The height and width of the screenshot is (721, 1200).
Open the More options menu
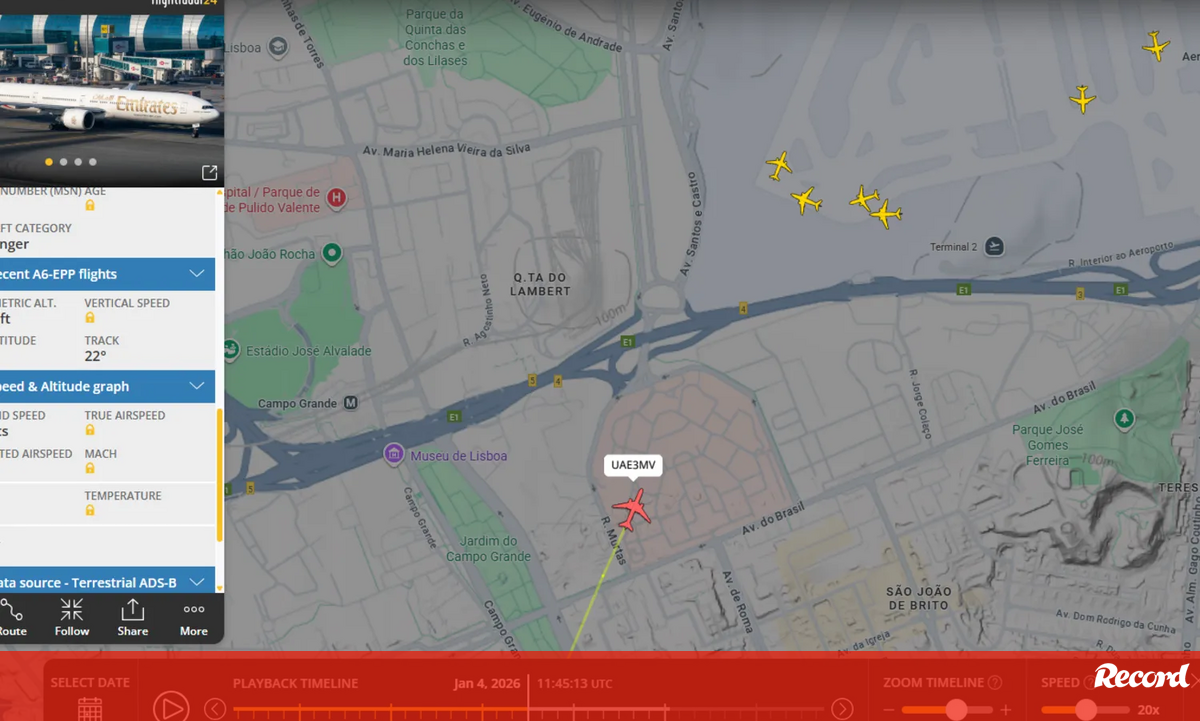pos(194,618)
